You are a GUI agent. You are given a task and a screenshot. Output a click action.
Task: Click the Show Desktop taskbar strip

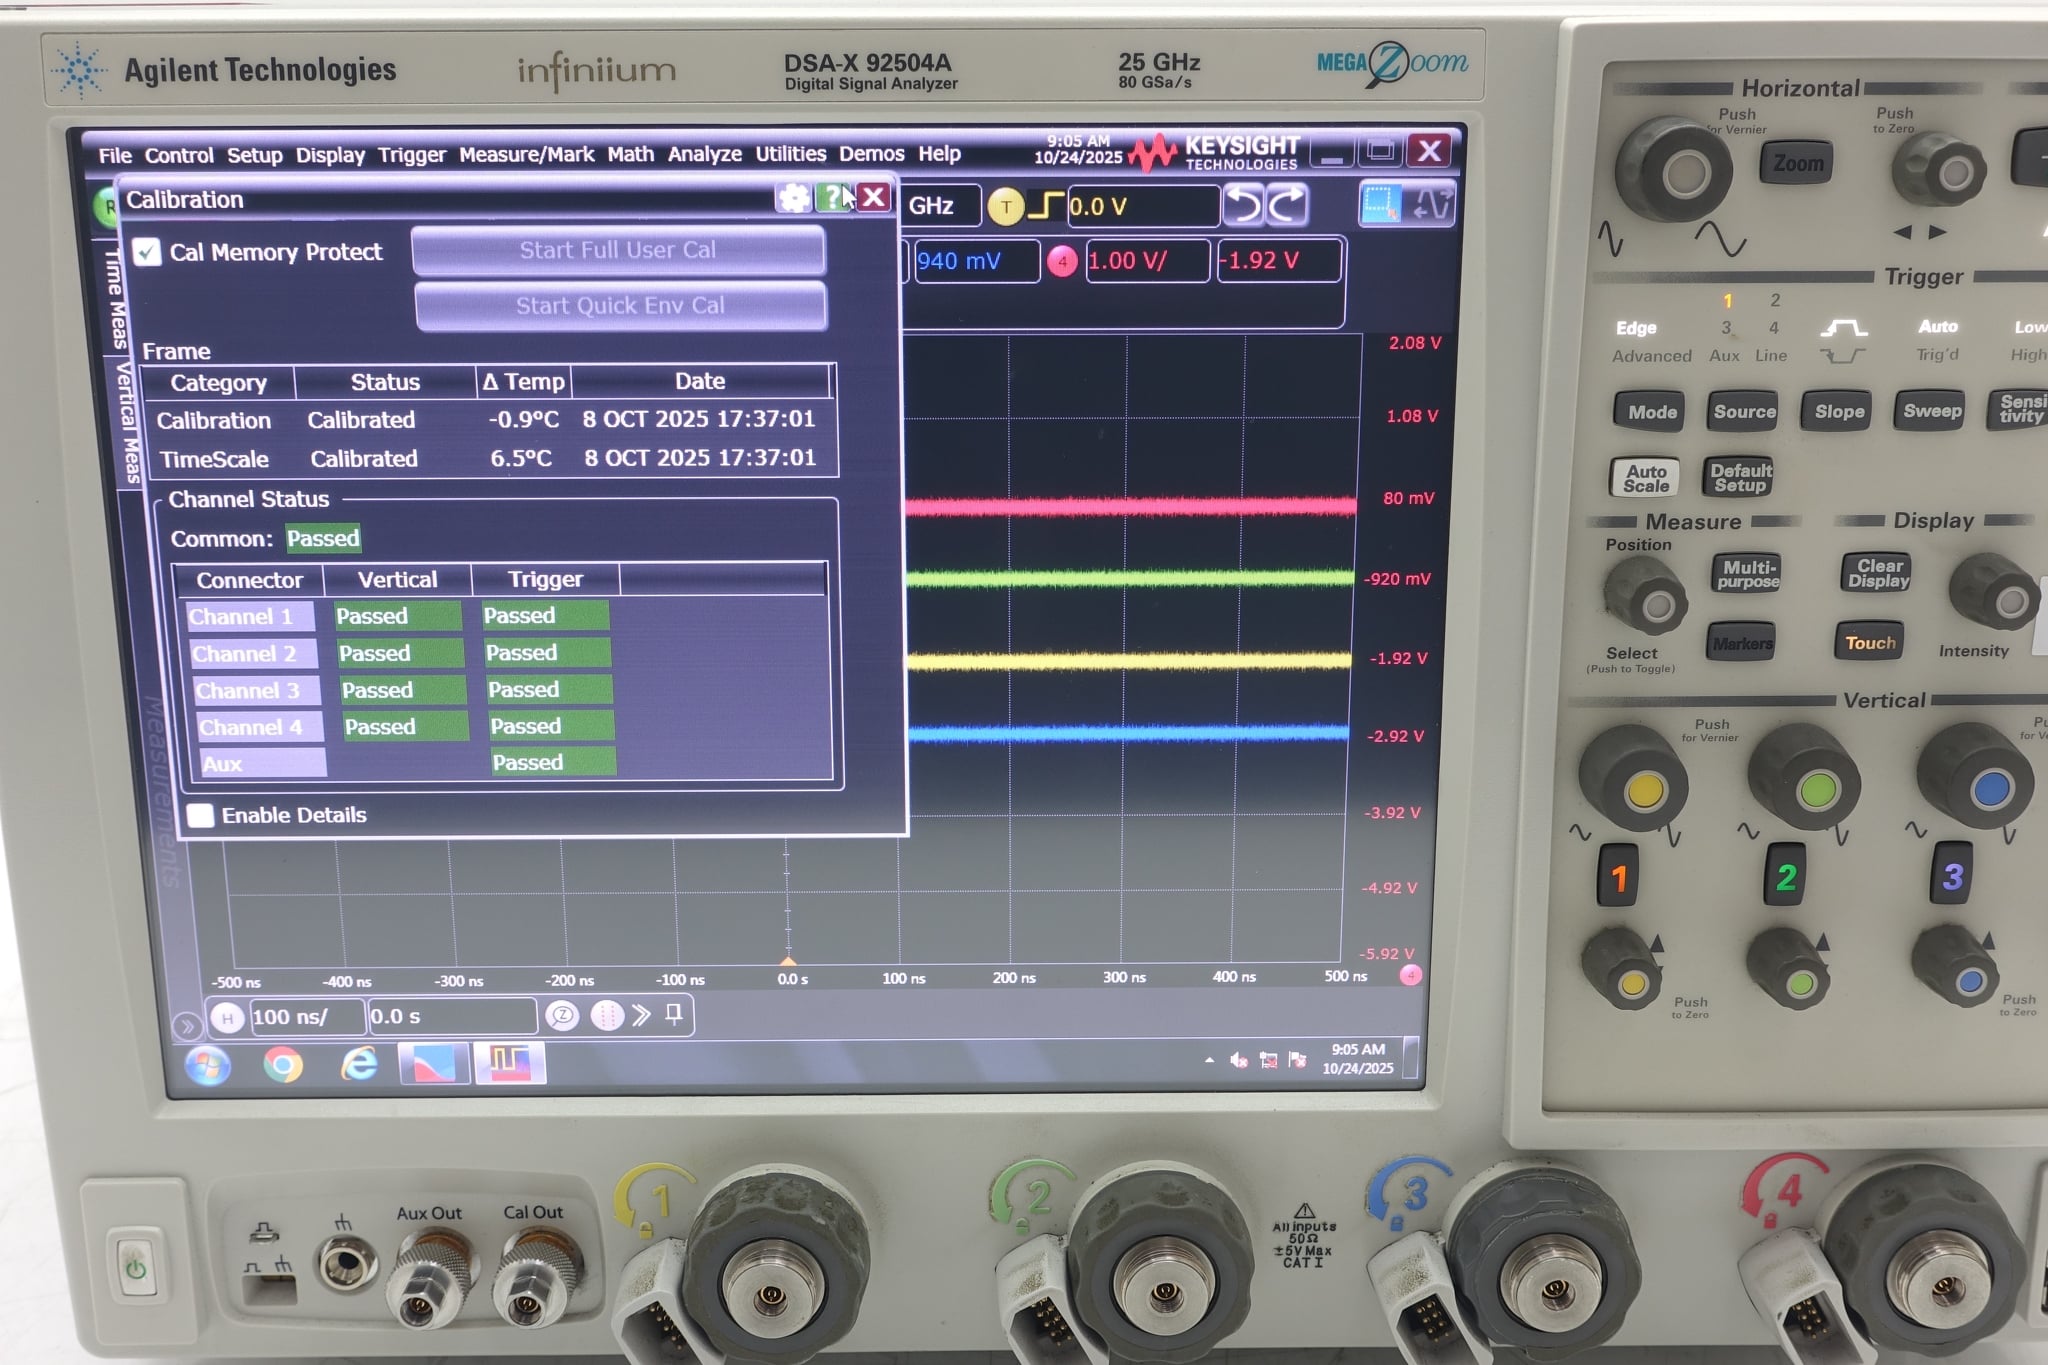point(1411,1057)
